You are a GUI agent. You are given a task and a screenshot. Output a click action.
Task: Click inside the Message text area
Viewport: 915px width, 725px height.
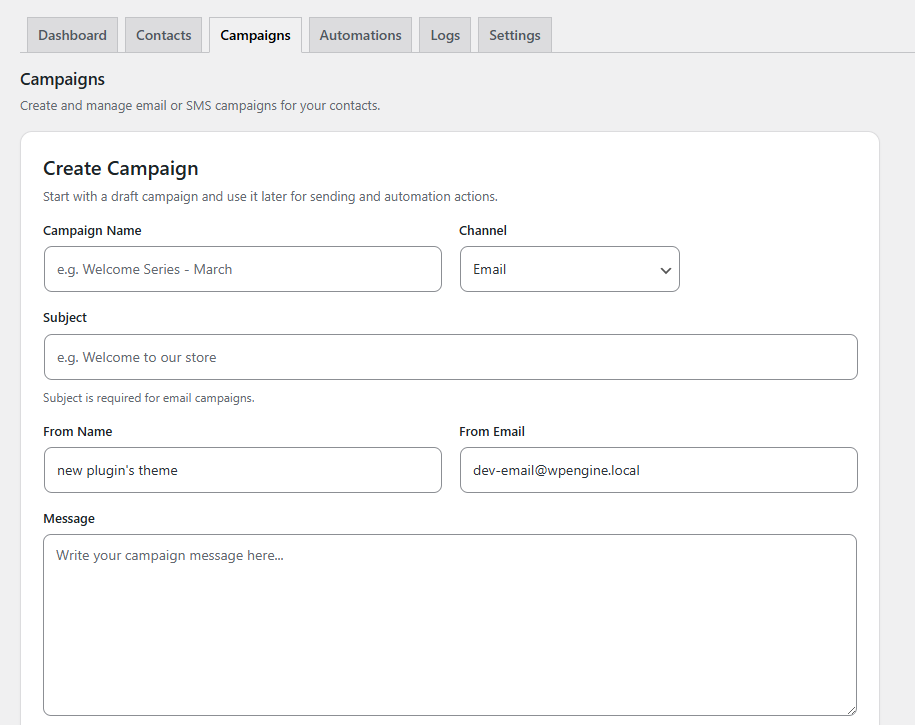(x=450, y=625)
